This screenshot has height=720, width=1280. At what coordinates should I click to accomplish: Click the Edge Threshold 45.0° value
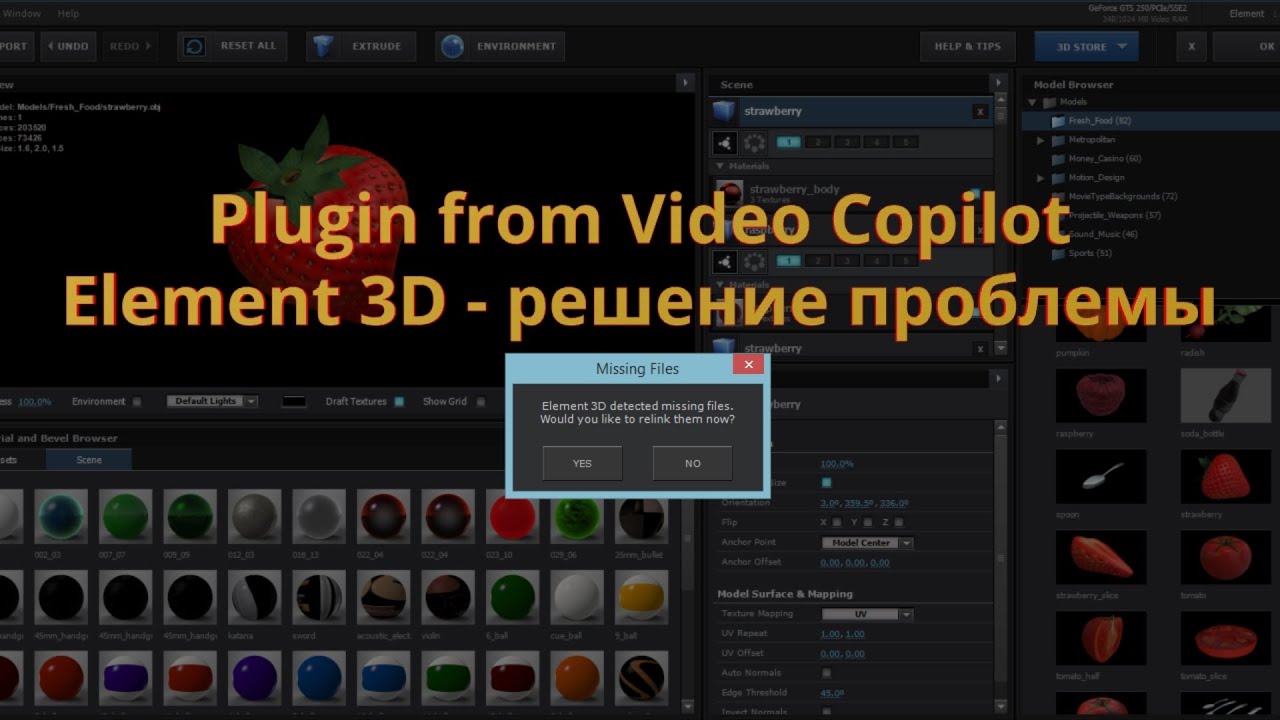(831, 693)
